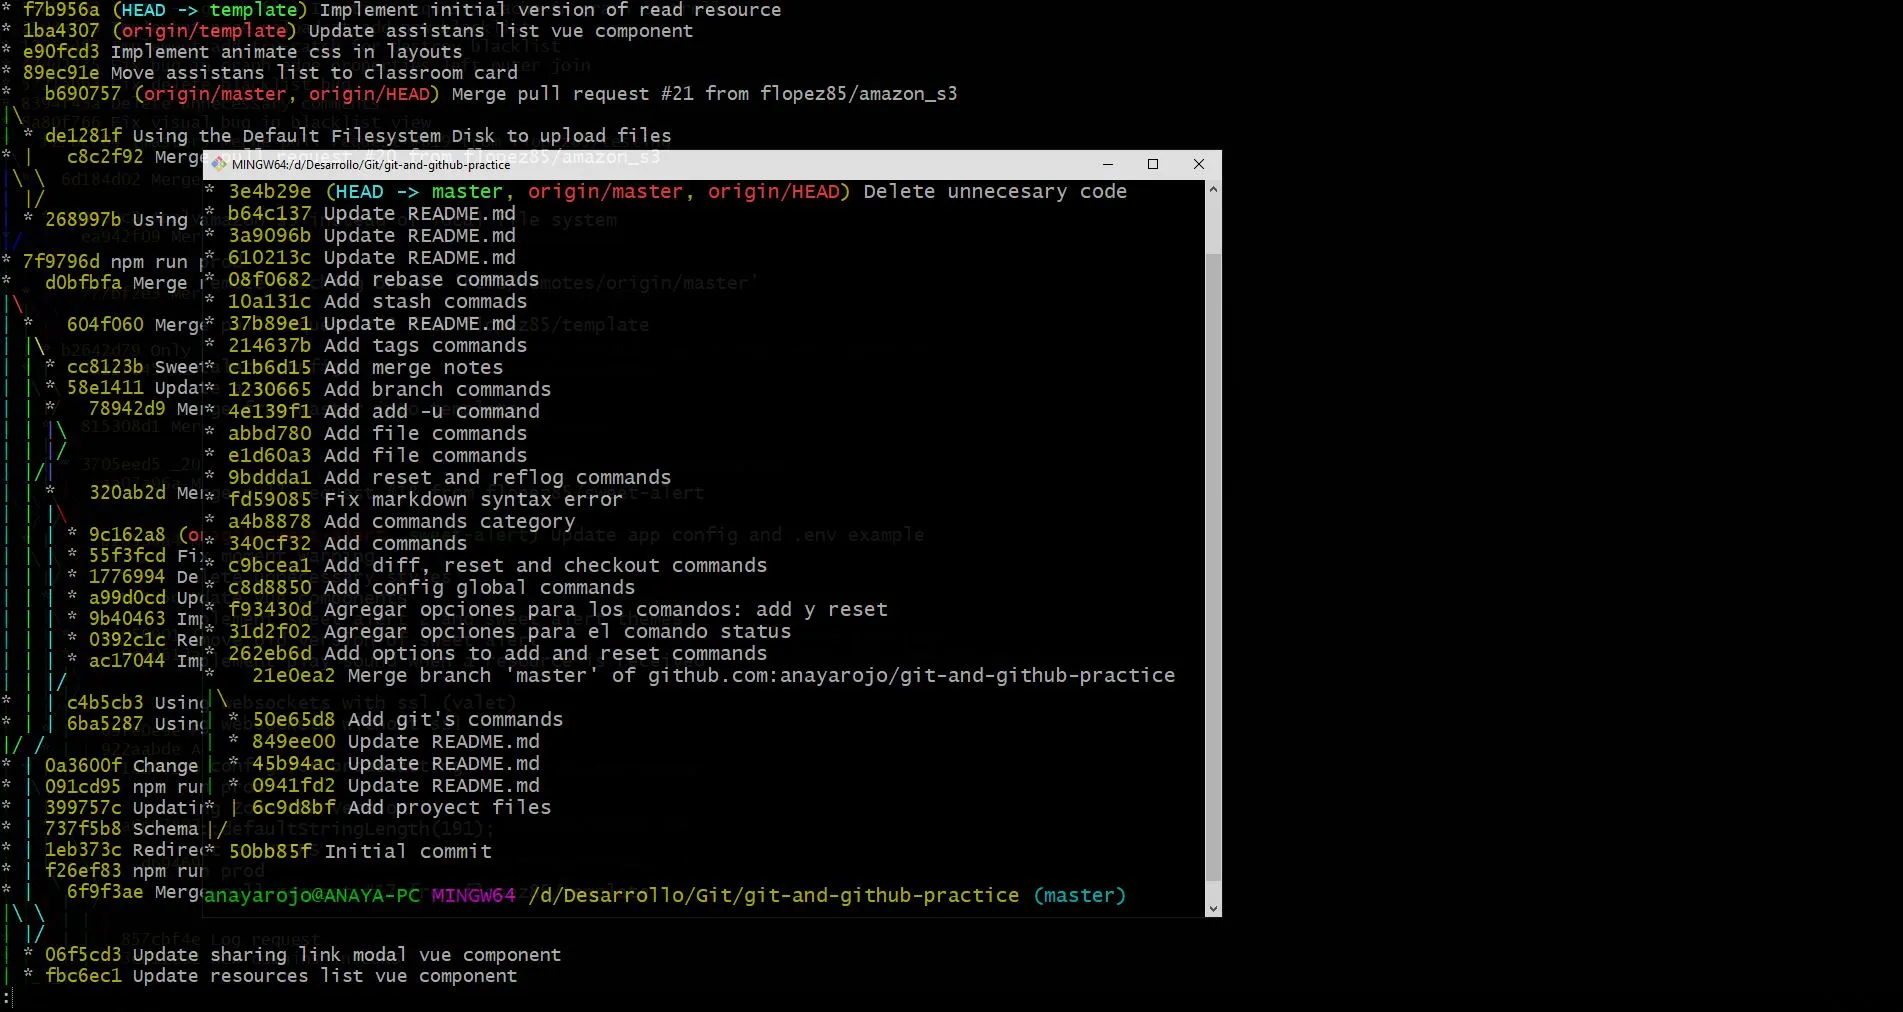Image resolution: width=1903 pixels, height=1012 pixels.
Task: Click commit c1b6d15 Add merge notes
Action: (365, 367)
